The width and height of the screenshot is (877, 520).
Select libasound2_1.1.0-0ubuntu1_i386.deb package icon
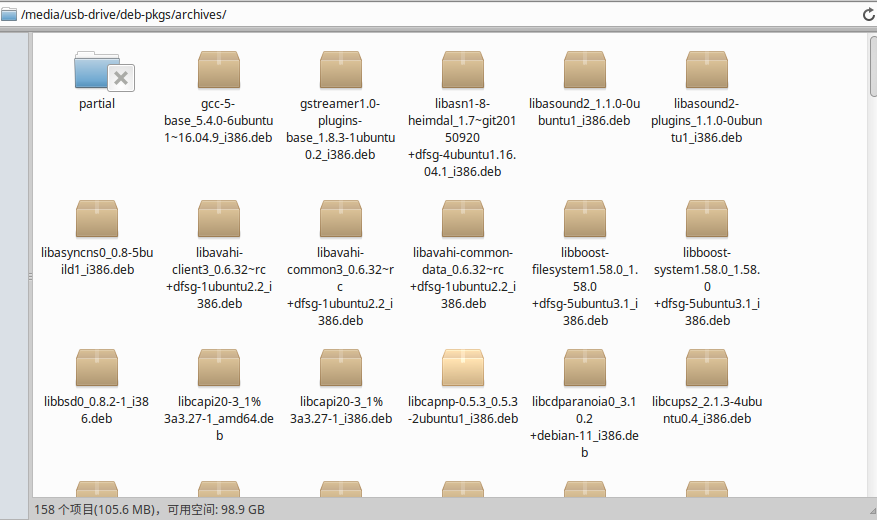584,70
